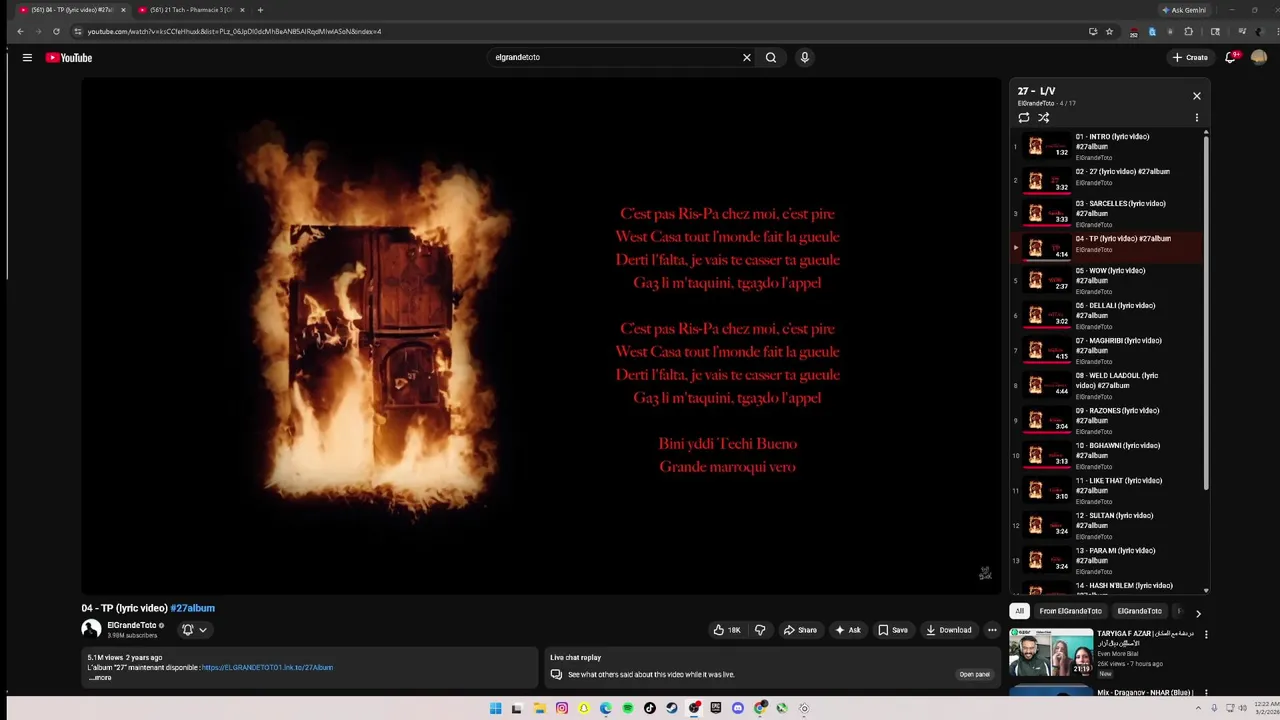Select 07 - MAGHRIBI in the playlist

coord(1108,351)
